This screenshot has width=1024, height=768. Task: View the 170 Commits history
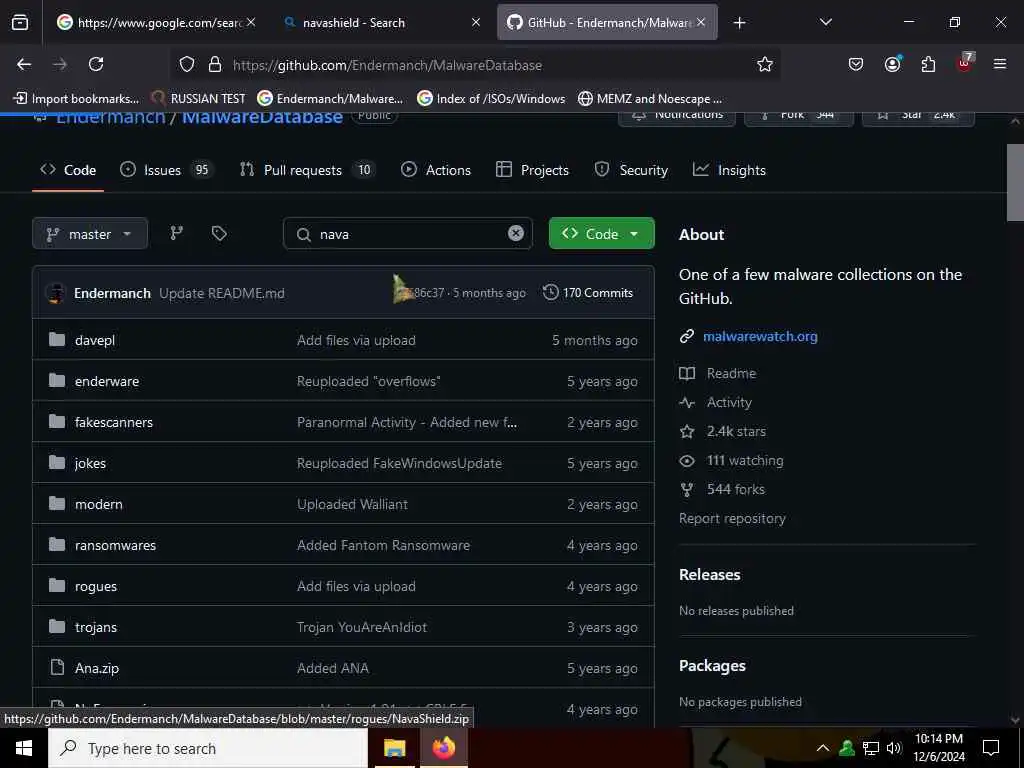point(588,293)
